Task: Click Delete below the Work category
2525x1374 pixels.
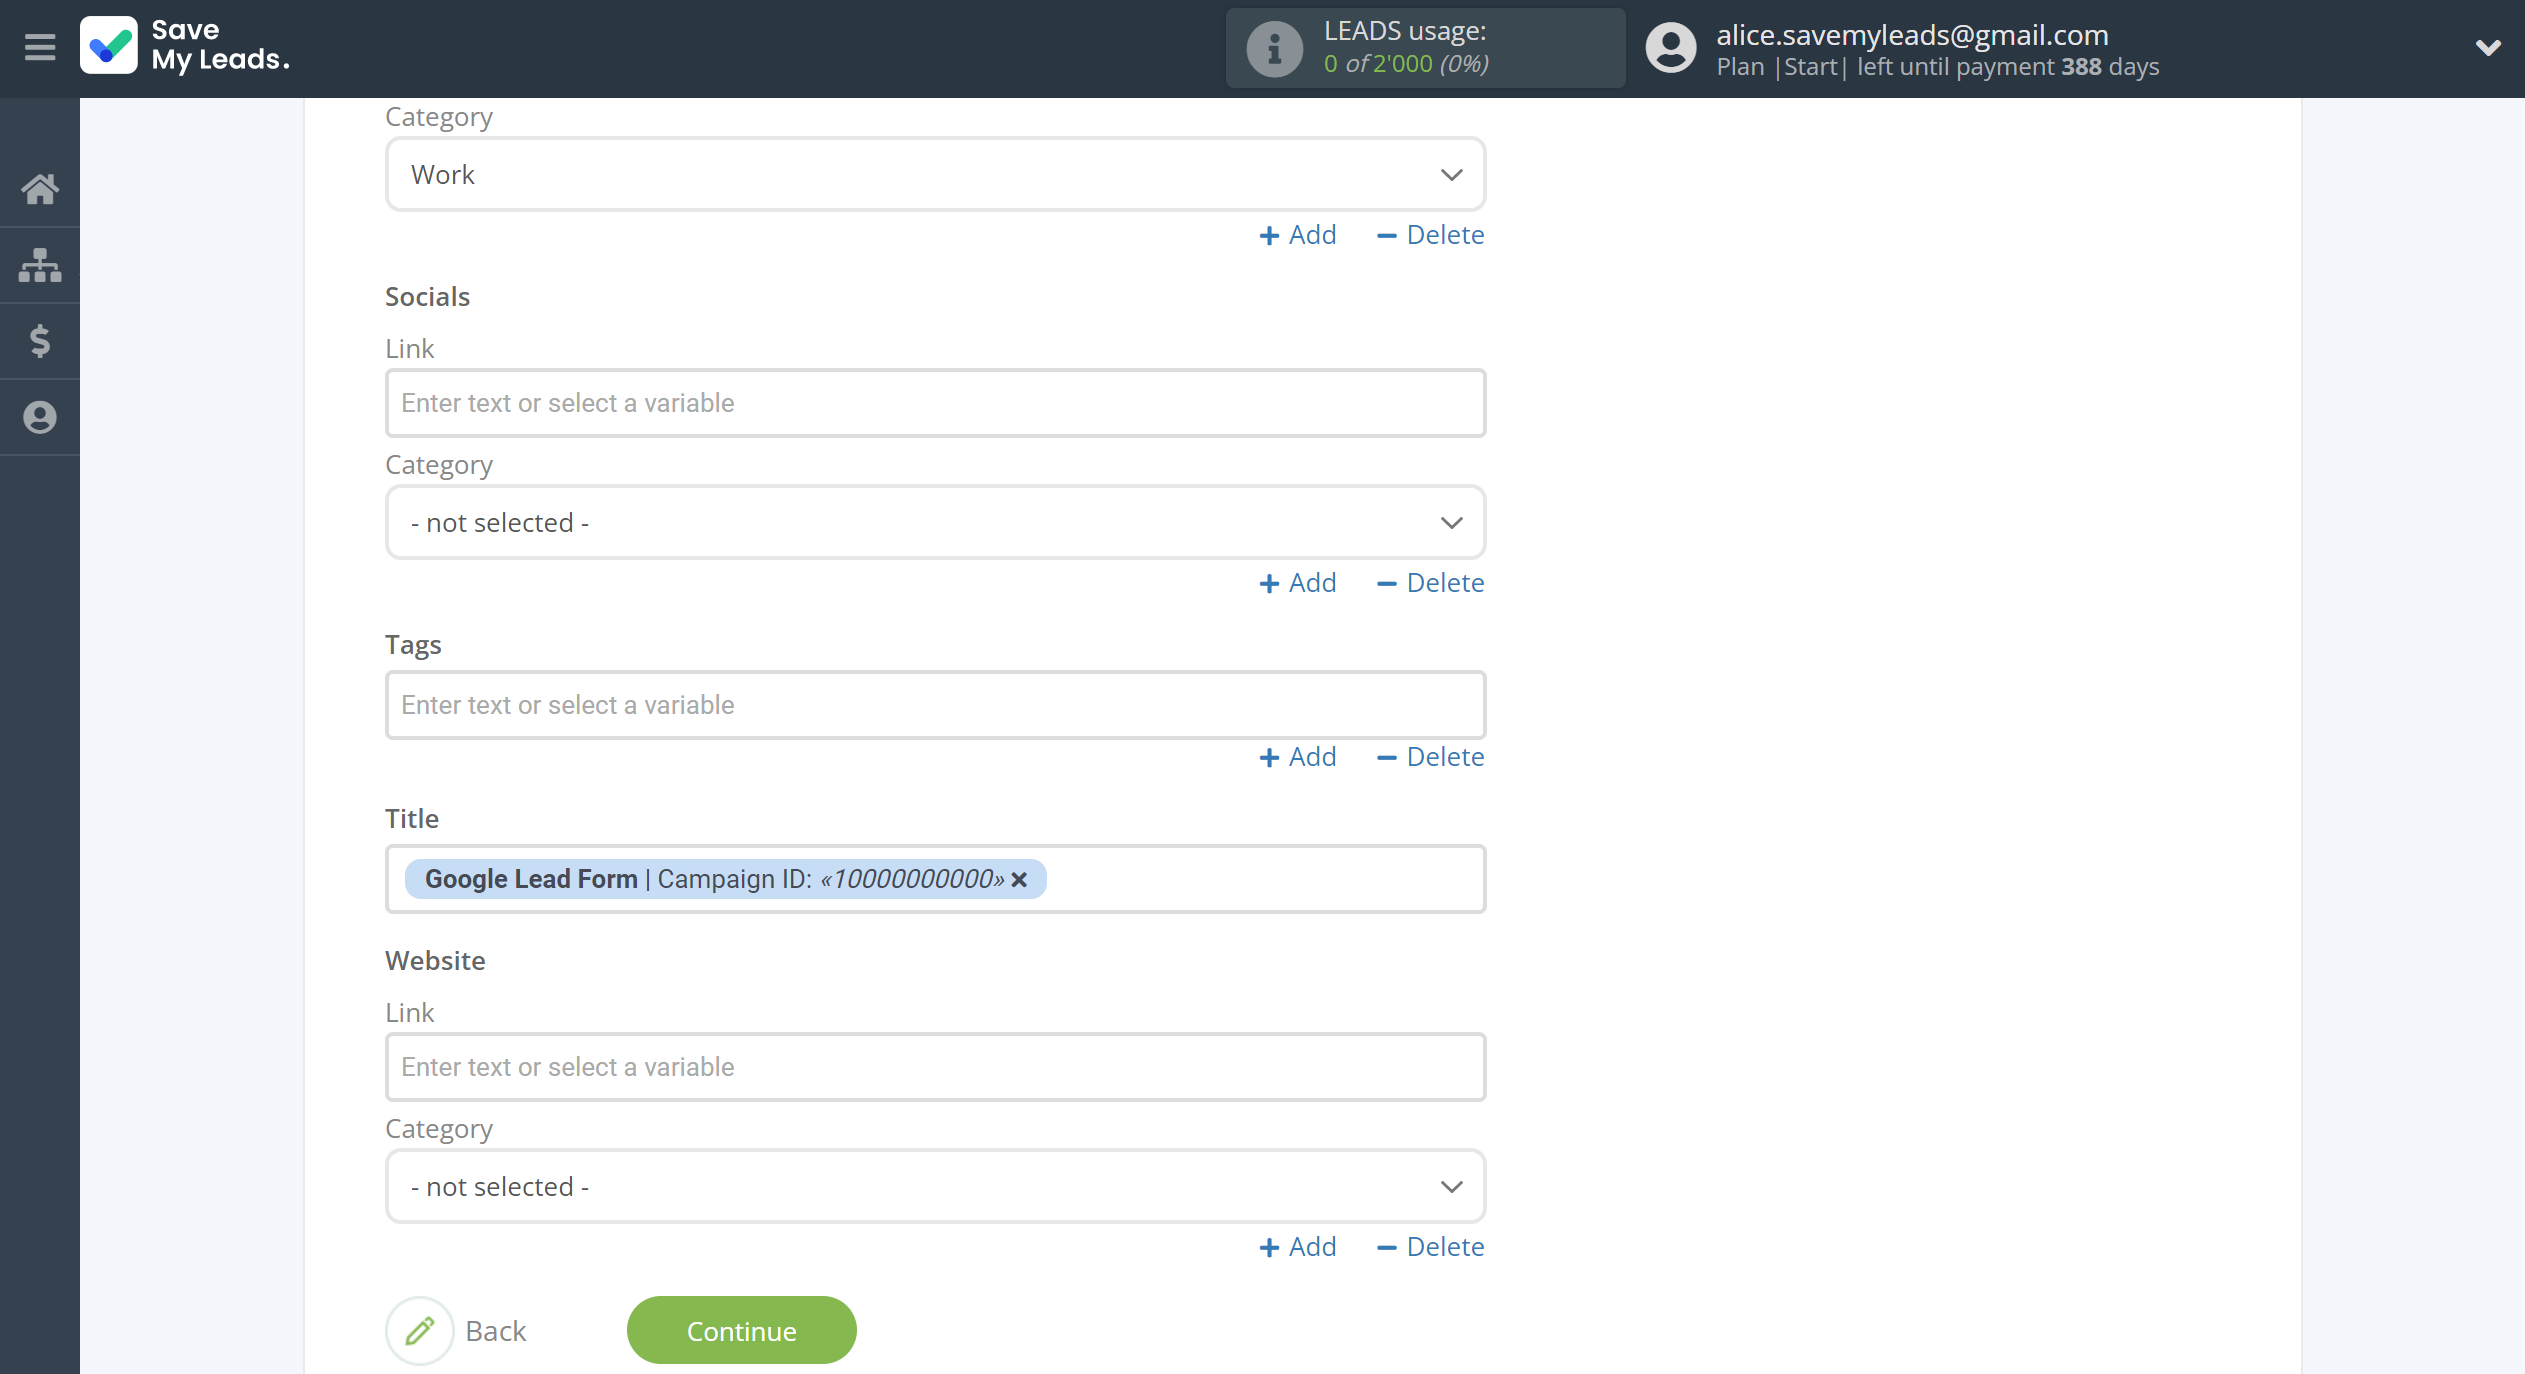Action: point(1431,235)
